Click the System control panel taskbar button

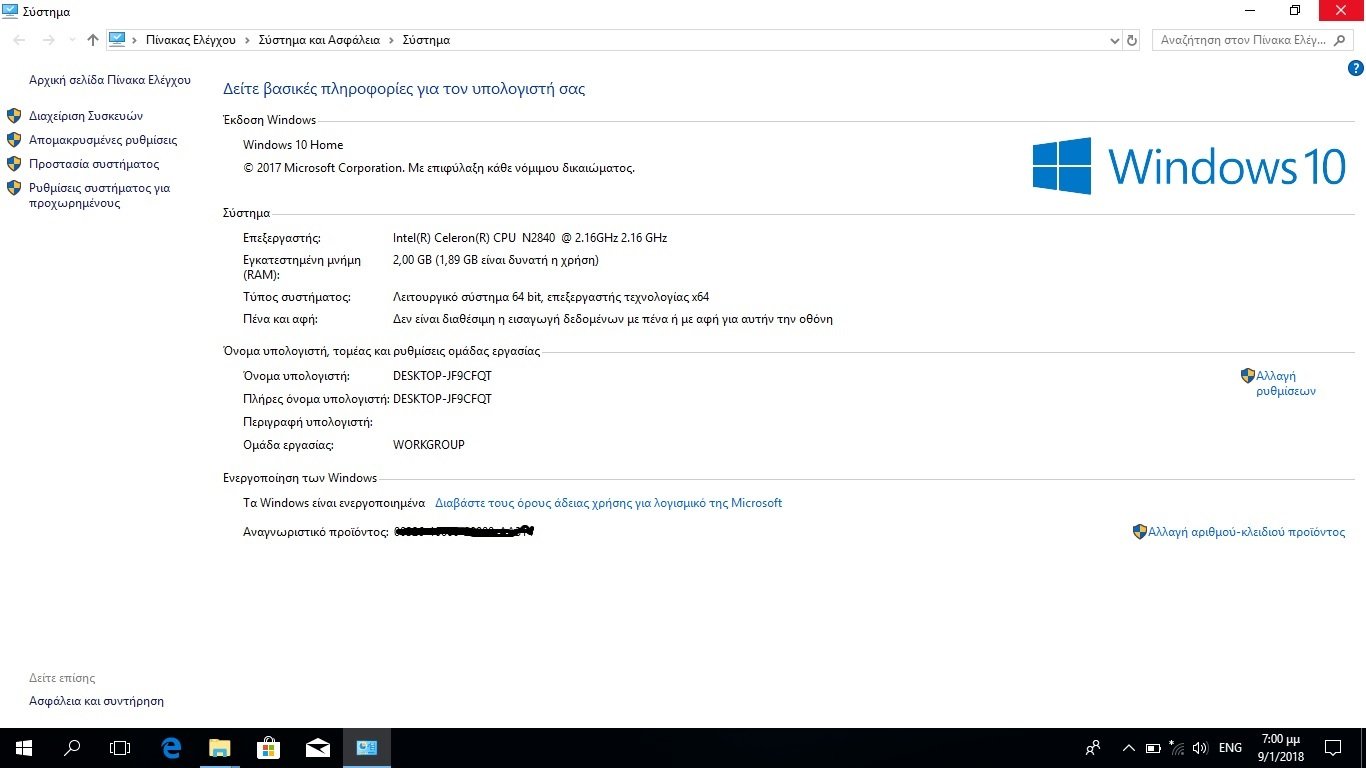click(366, 747)
